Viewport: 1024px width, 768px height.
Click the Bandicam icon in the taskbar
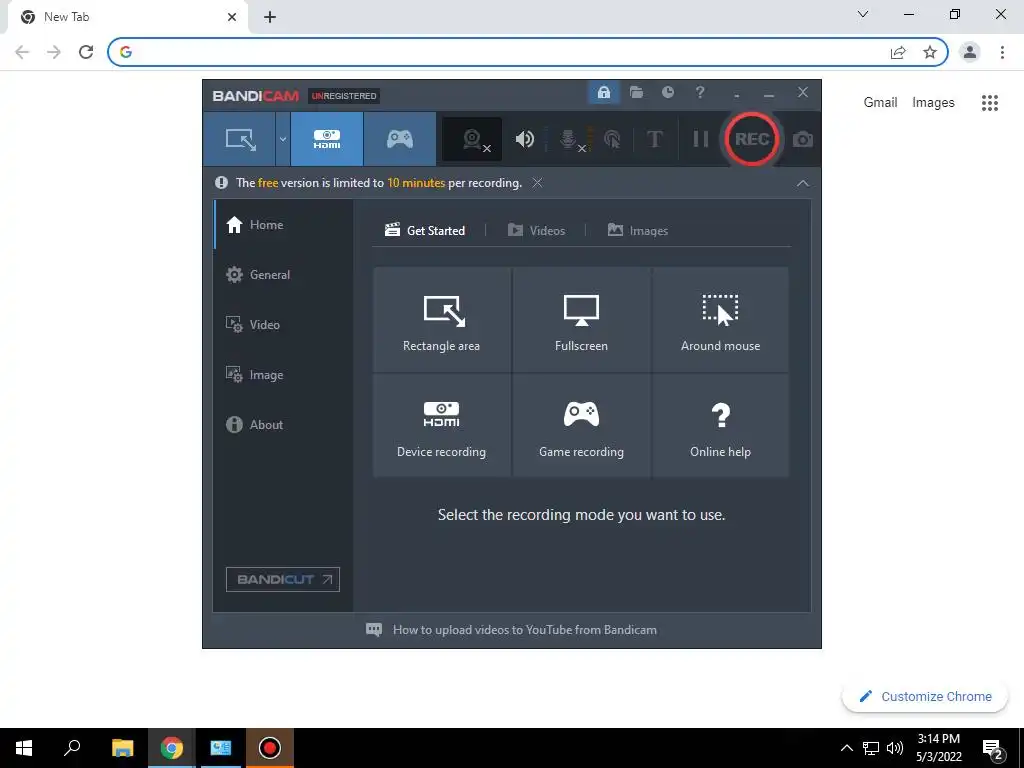click(x=270, y=748)
